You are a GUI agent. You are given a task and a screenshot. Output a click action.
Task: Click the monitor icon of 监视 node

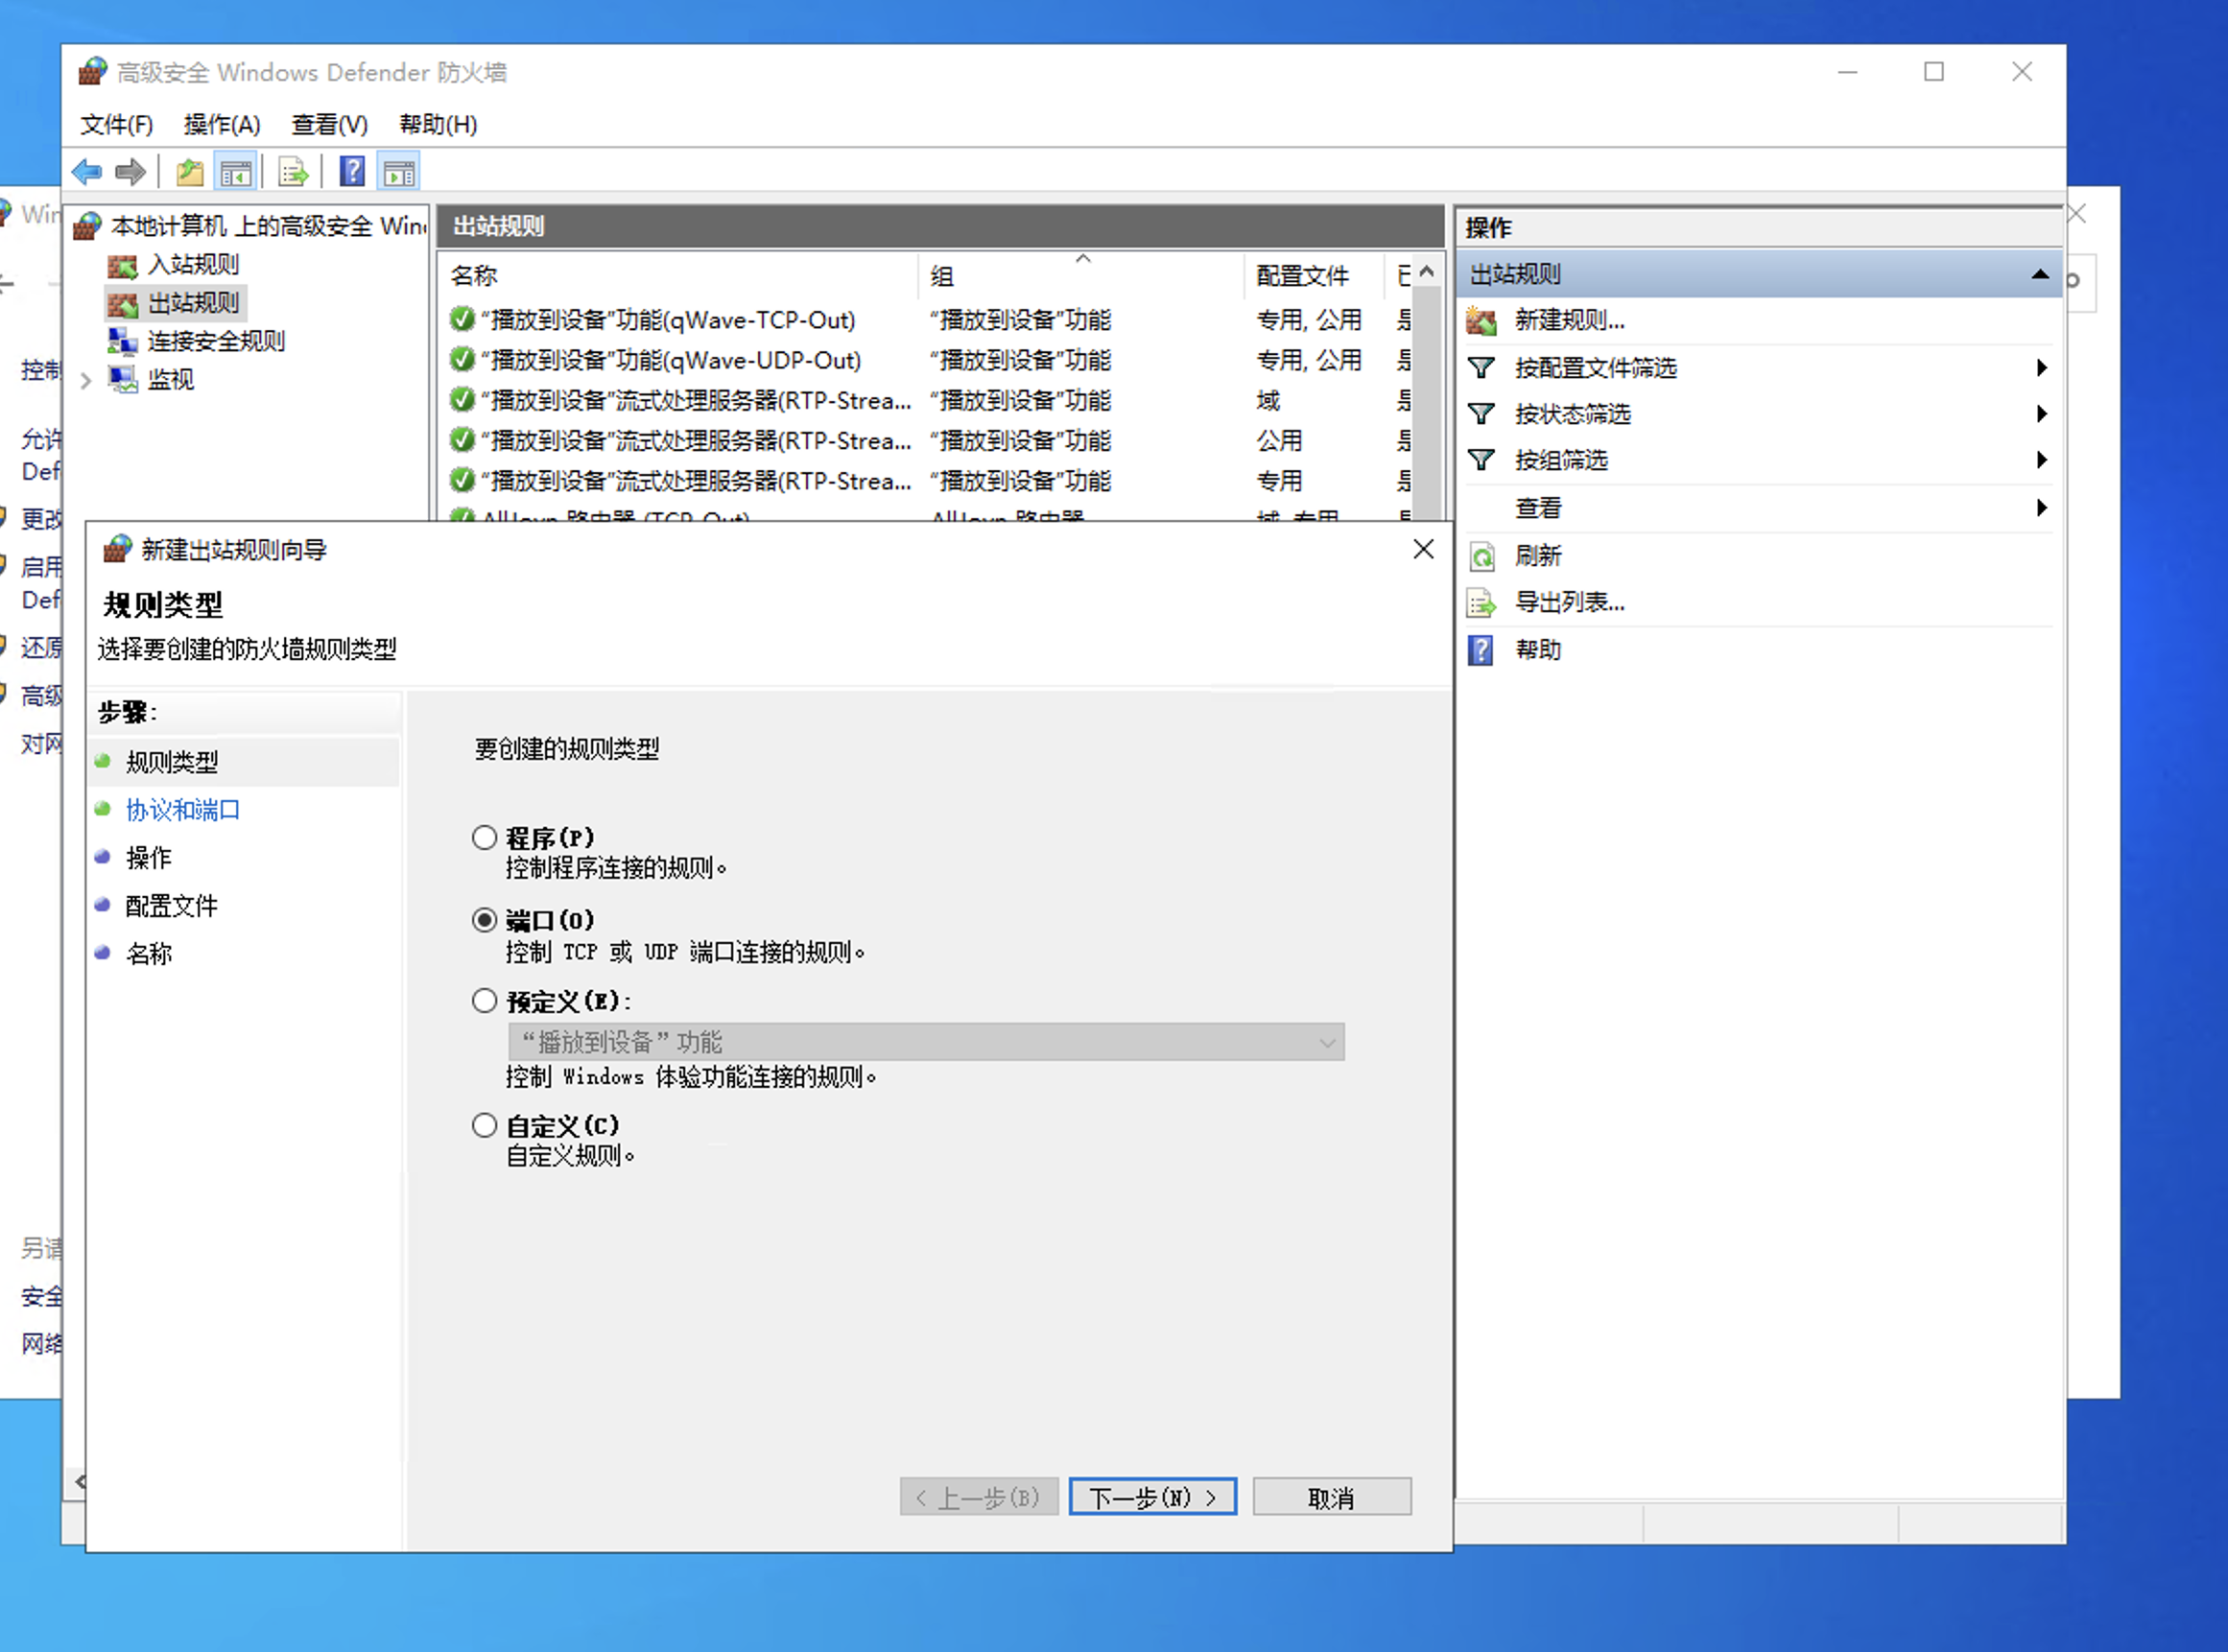pos(122,380)
